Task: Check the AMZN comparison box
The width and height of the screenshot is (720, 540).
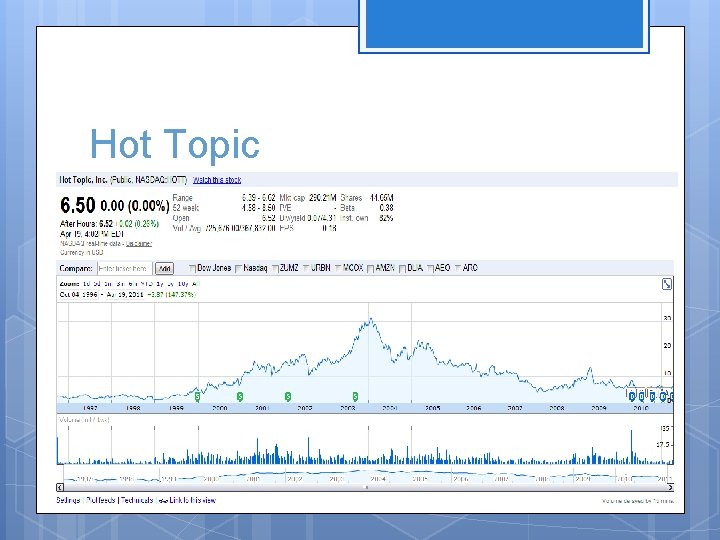Action: pos(371,268)
